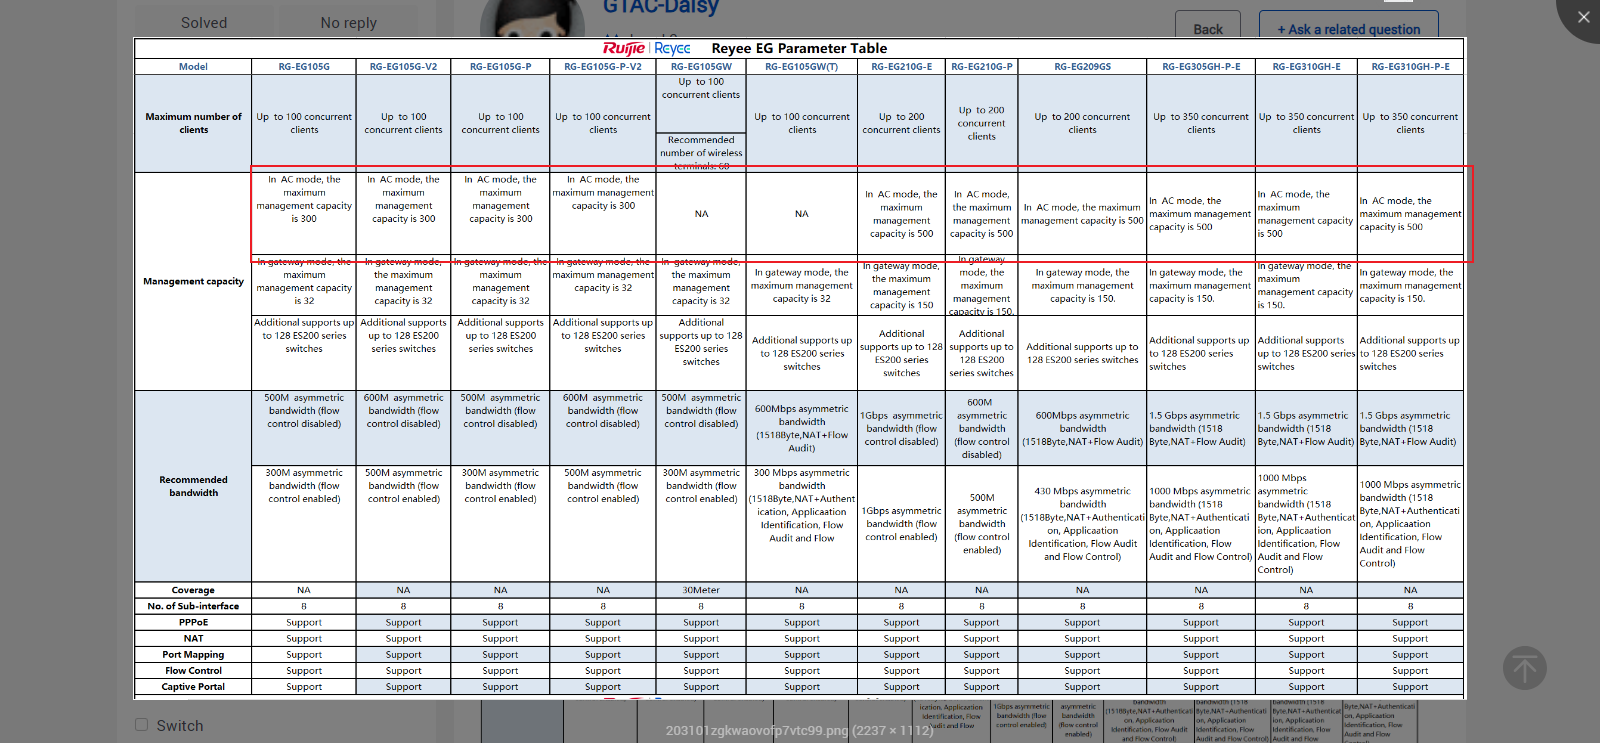The image size is (1600, 743).
Task: Select the RG-EG105GW column header
Action: 701,66
